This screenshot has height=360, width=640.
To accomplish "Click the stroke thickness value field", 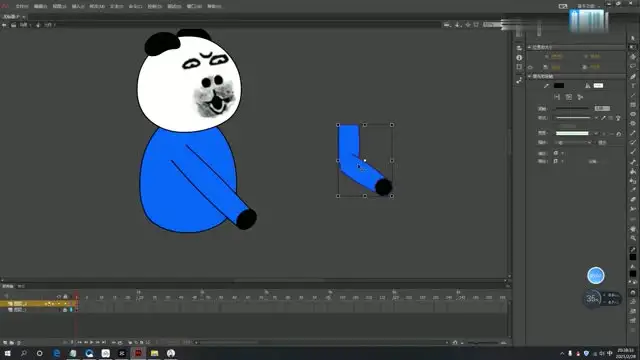I will [x=602, y=109].
